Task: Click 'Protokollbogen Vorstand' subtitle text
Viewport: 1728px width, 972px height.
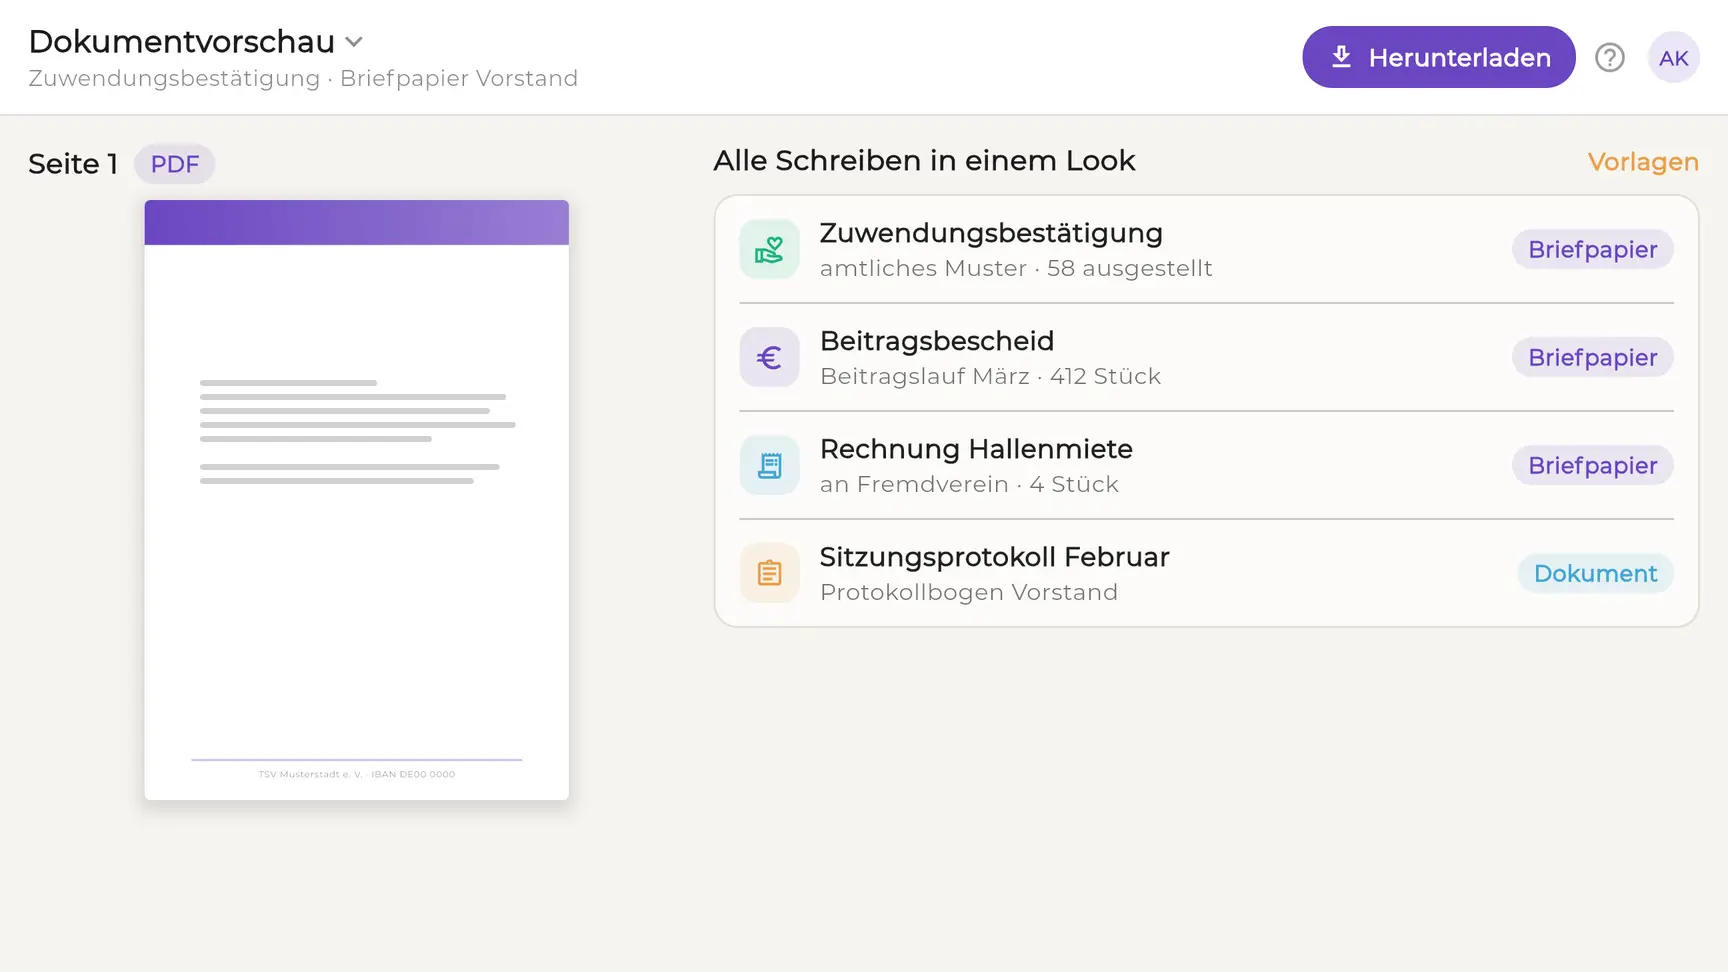Action: point(969,592)
